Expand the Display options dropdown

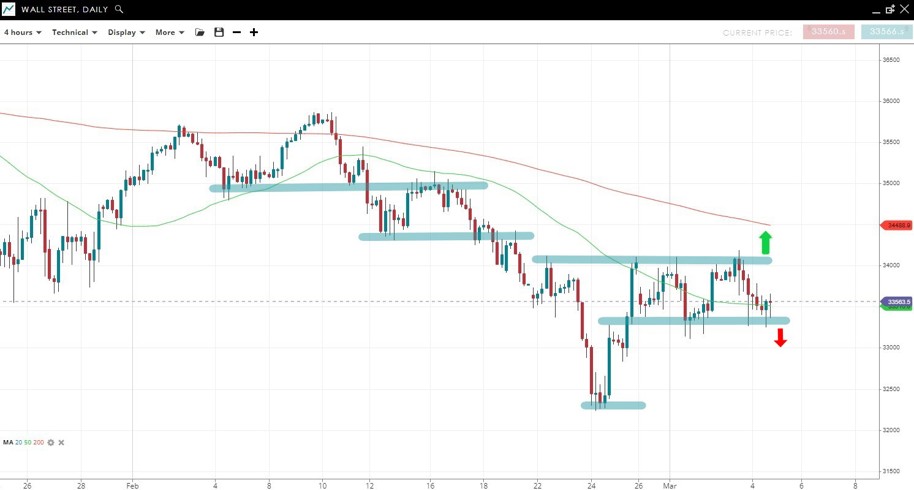(x=126, y=32)
